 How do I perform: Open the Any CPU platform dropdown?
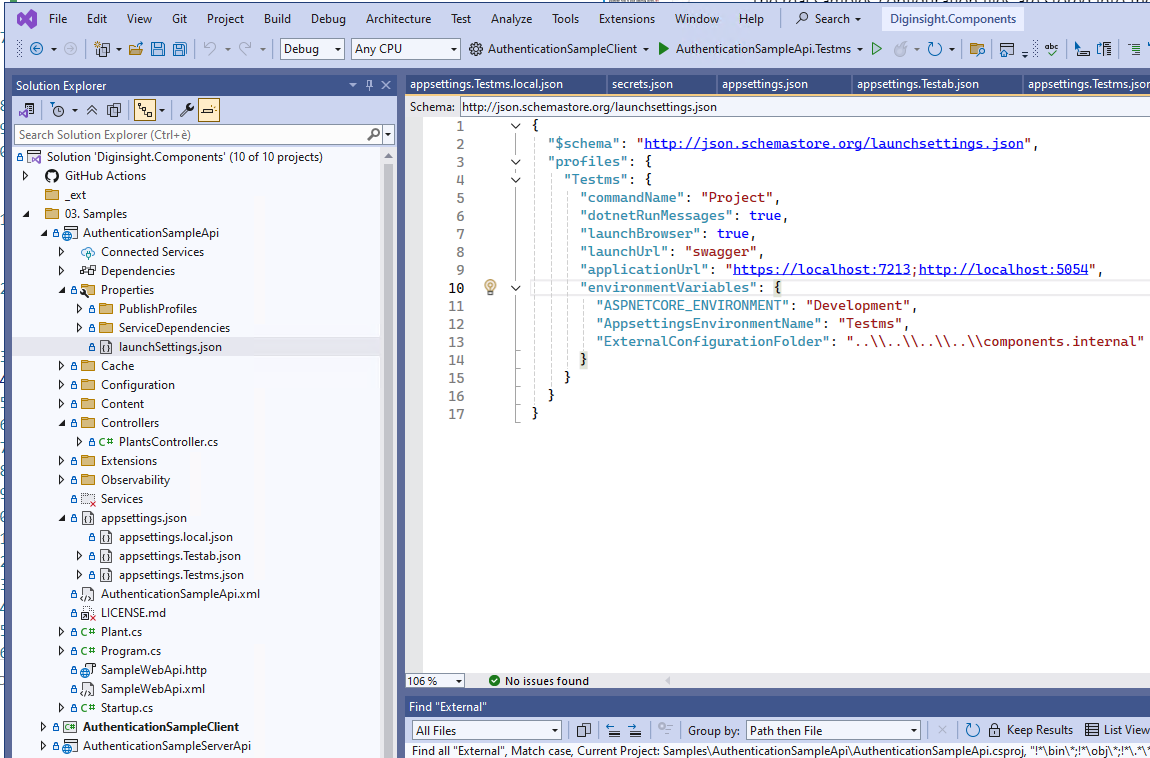tap(405, 48)
